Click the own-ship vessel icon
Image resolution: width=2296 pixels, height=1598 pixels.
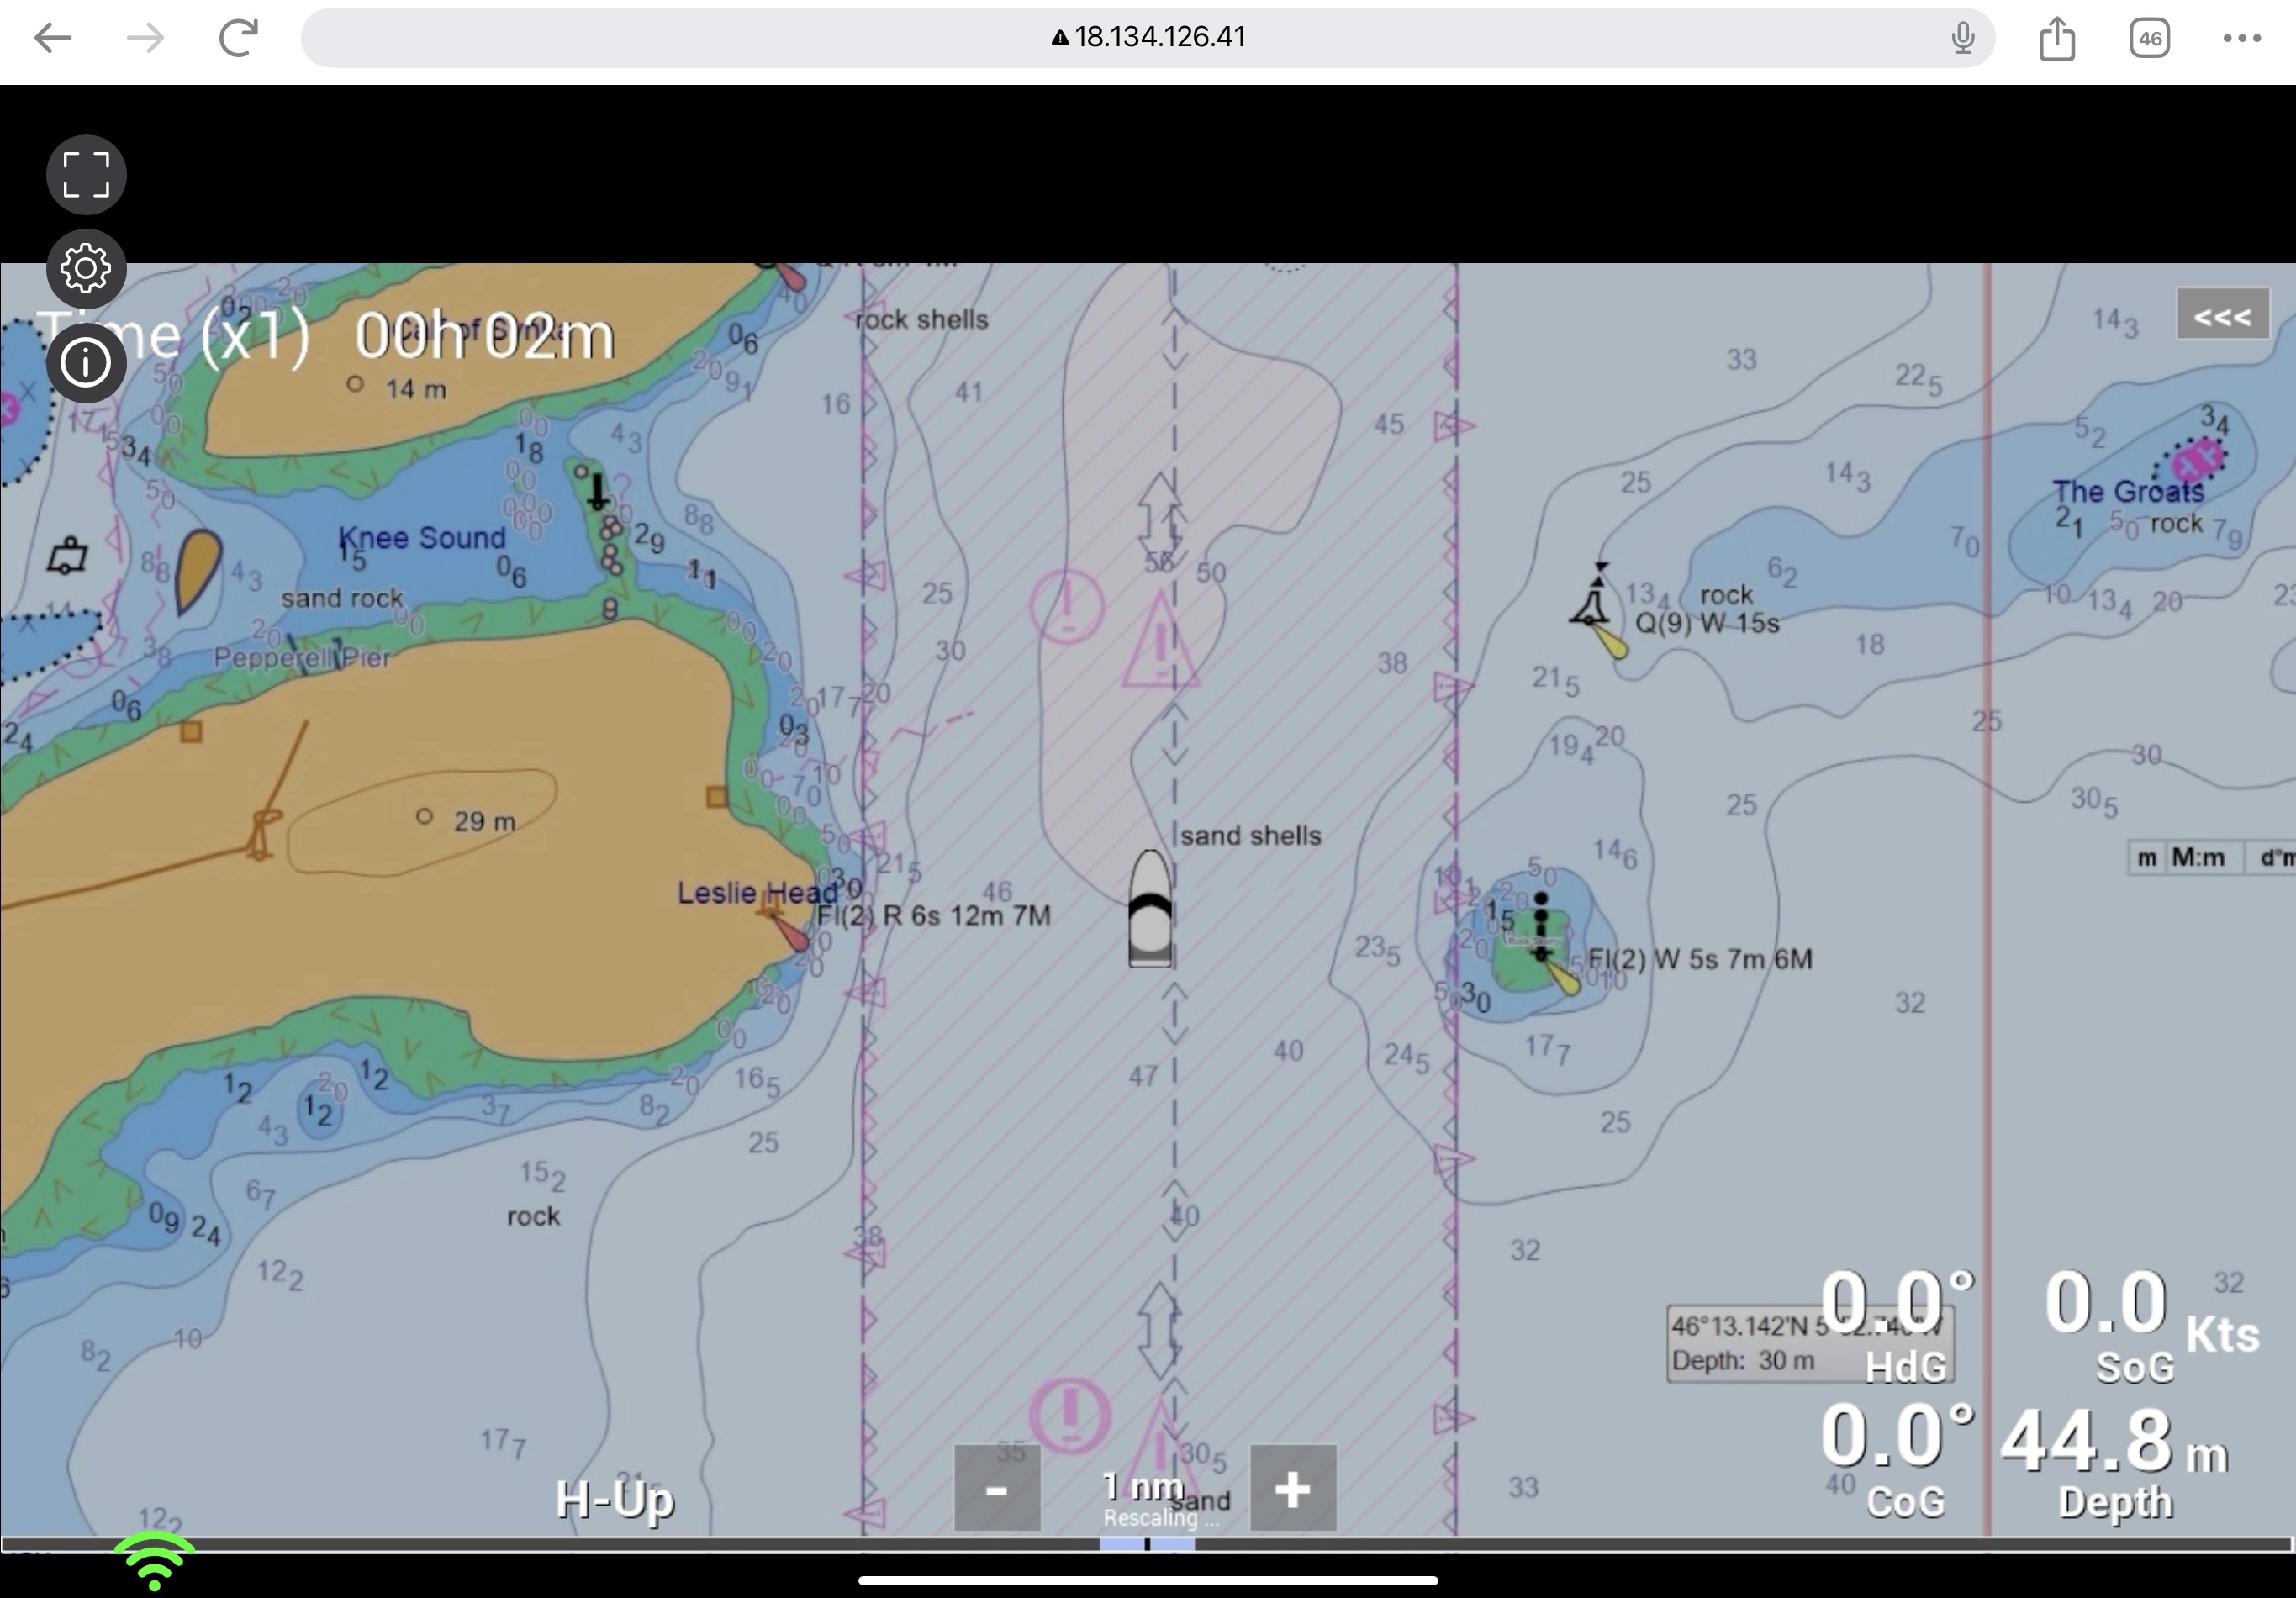click(1150, 909)
